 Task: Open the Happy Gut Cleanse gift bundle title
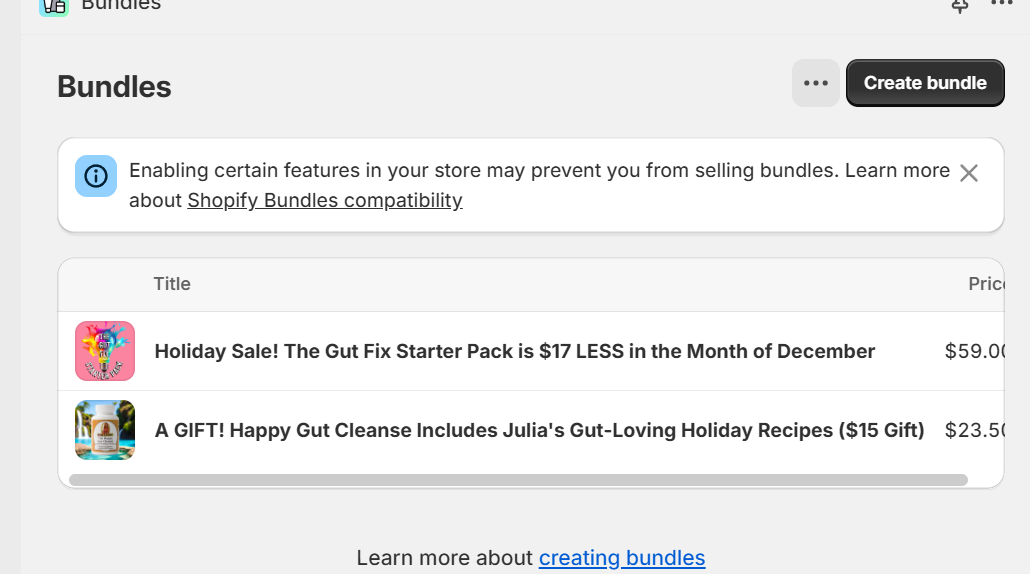(x=539, y=430)
